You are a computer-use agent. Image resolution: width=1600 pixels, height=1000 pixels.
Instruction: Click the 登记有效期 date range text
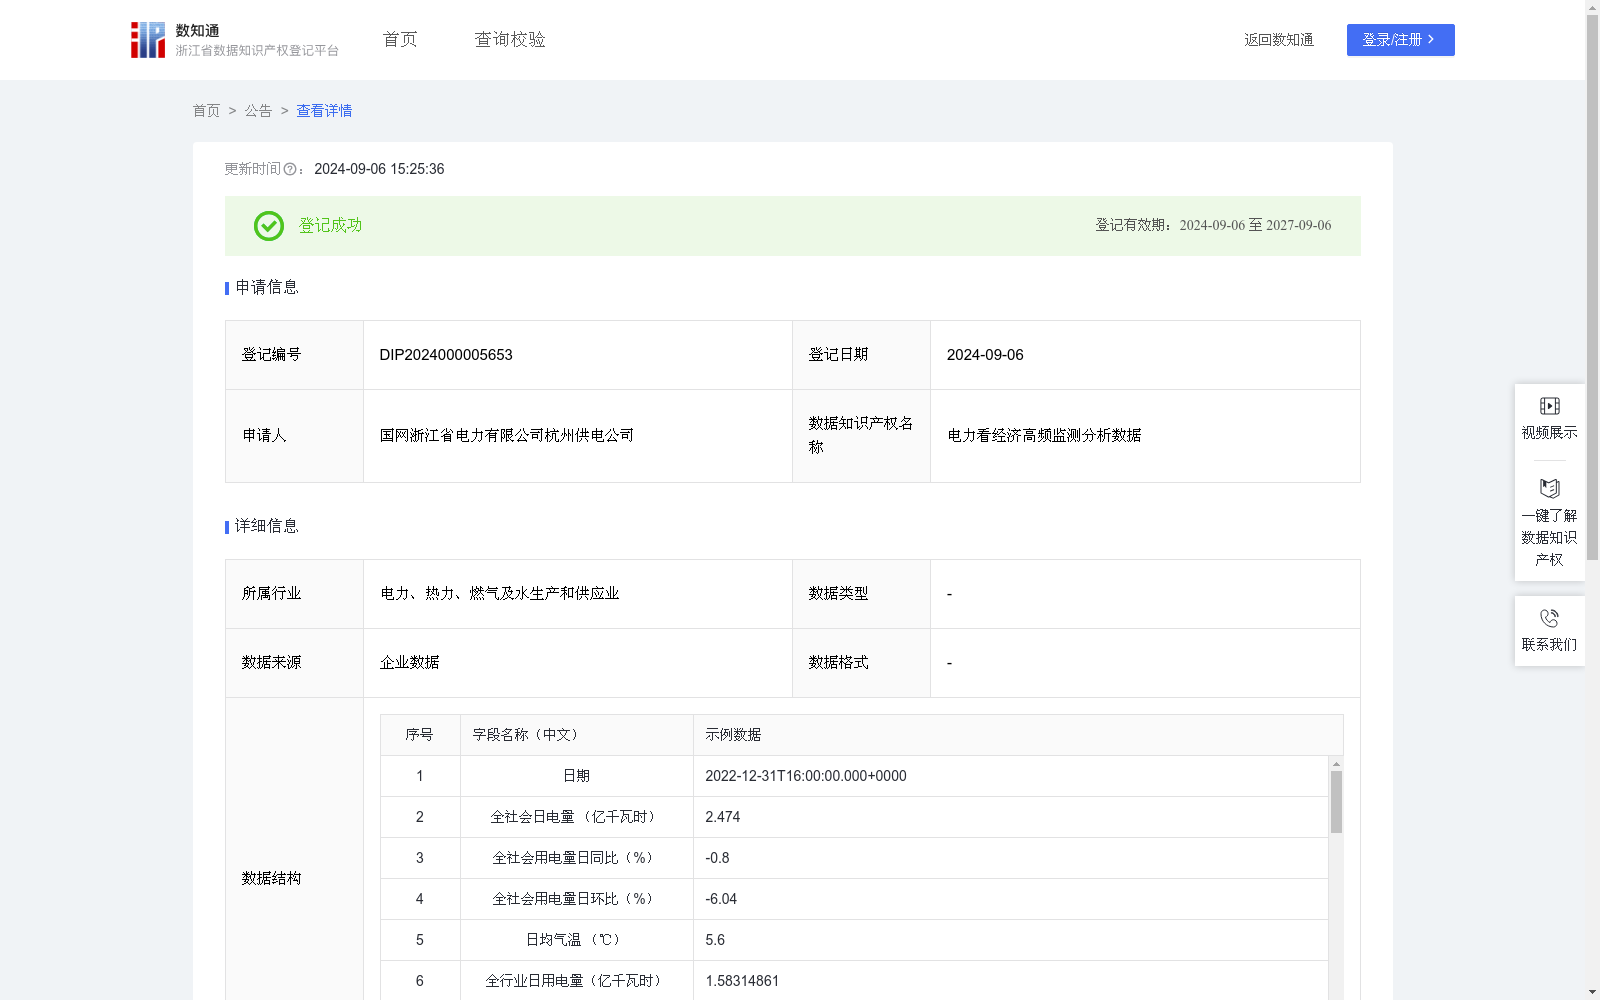pyautogui.click(x=1213, y=226)
